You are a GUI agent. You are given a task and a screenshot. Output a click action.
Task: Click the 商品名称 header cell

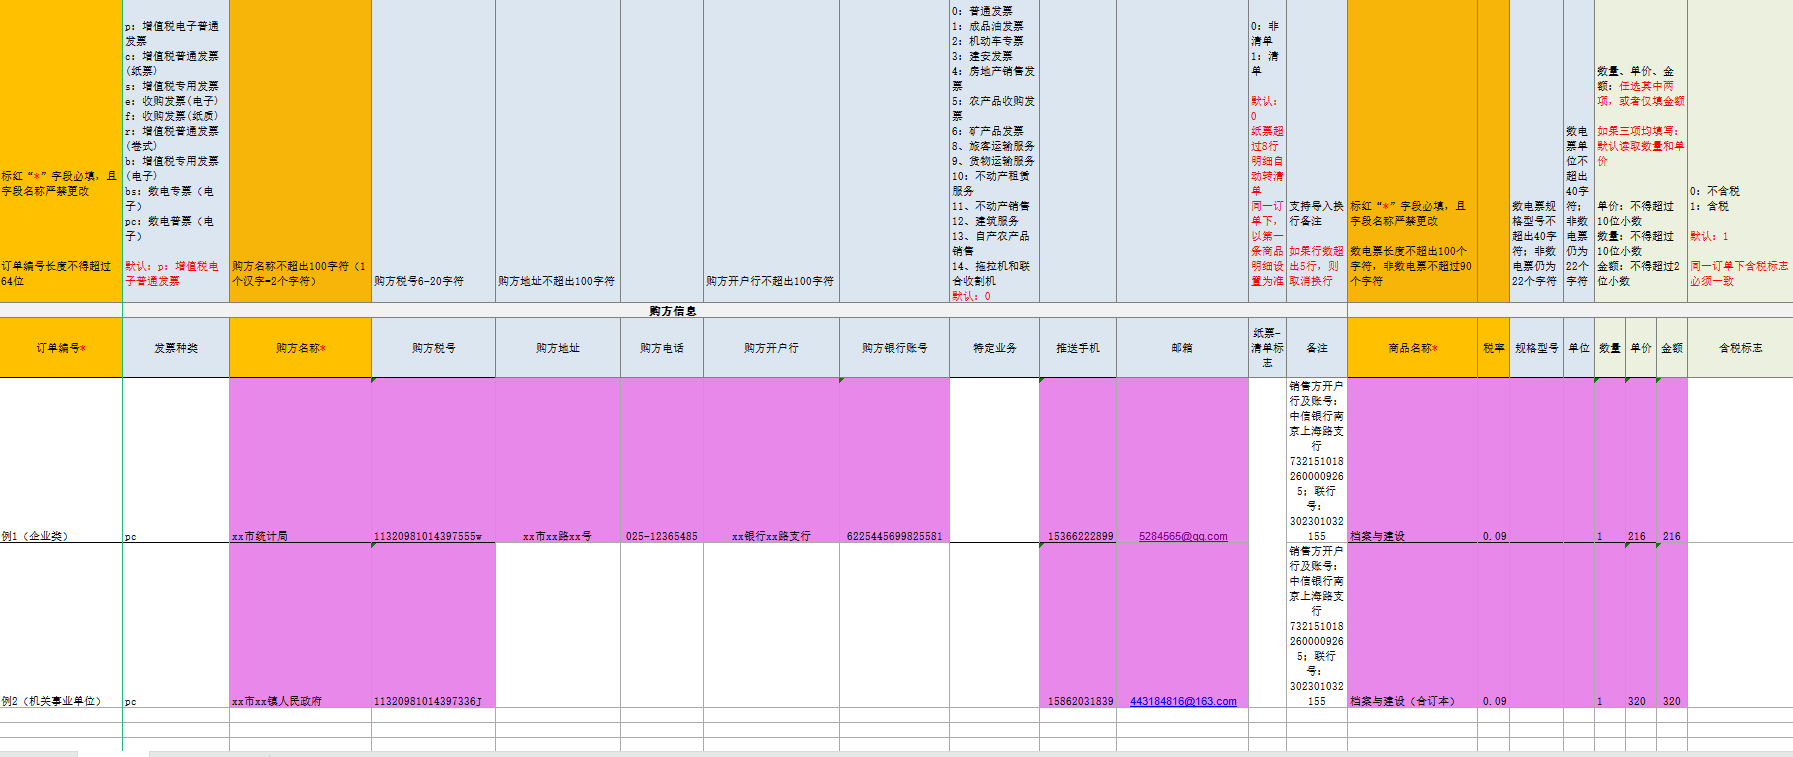pos(1412,348)
